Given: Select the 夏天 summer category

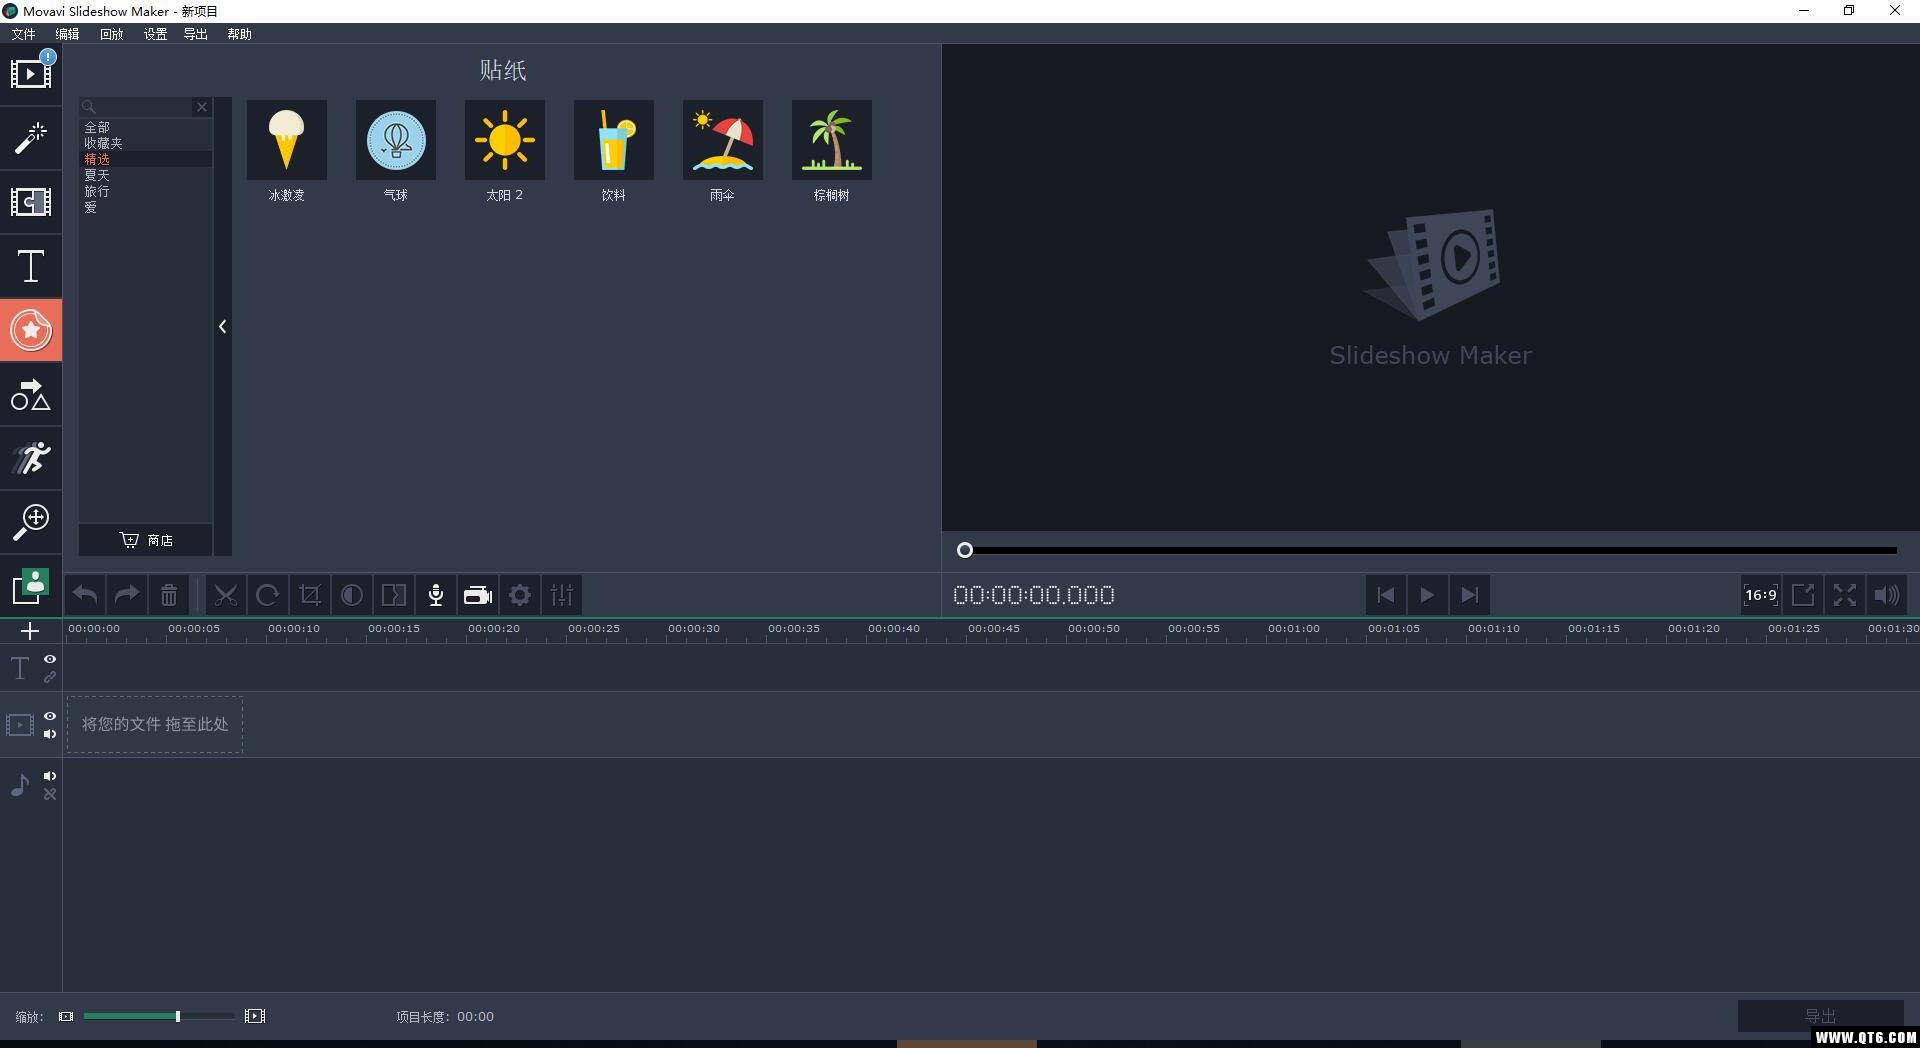Looking at the screenshot, I should tap(146, 176).
